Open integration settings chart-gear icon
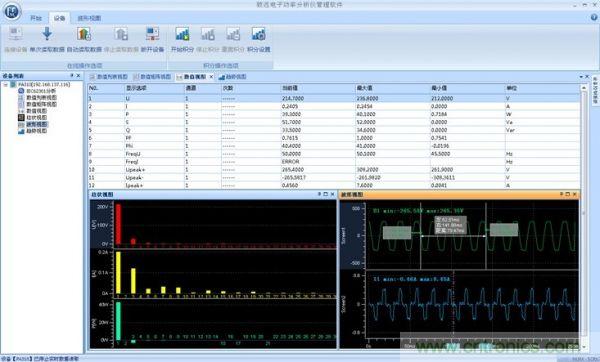 click(259, 34)
